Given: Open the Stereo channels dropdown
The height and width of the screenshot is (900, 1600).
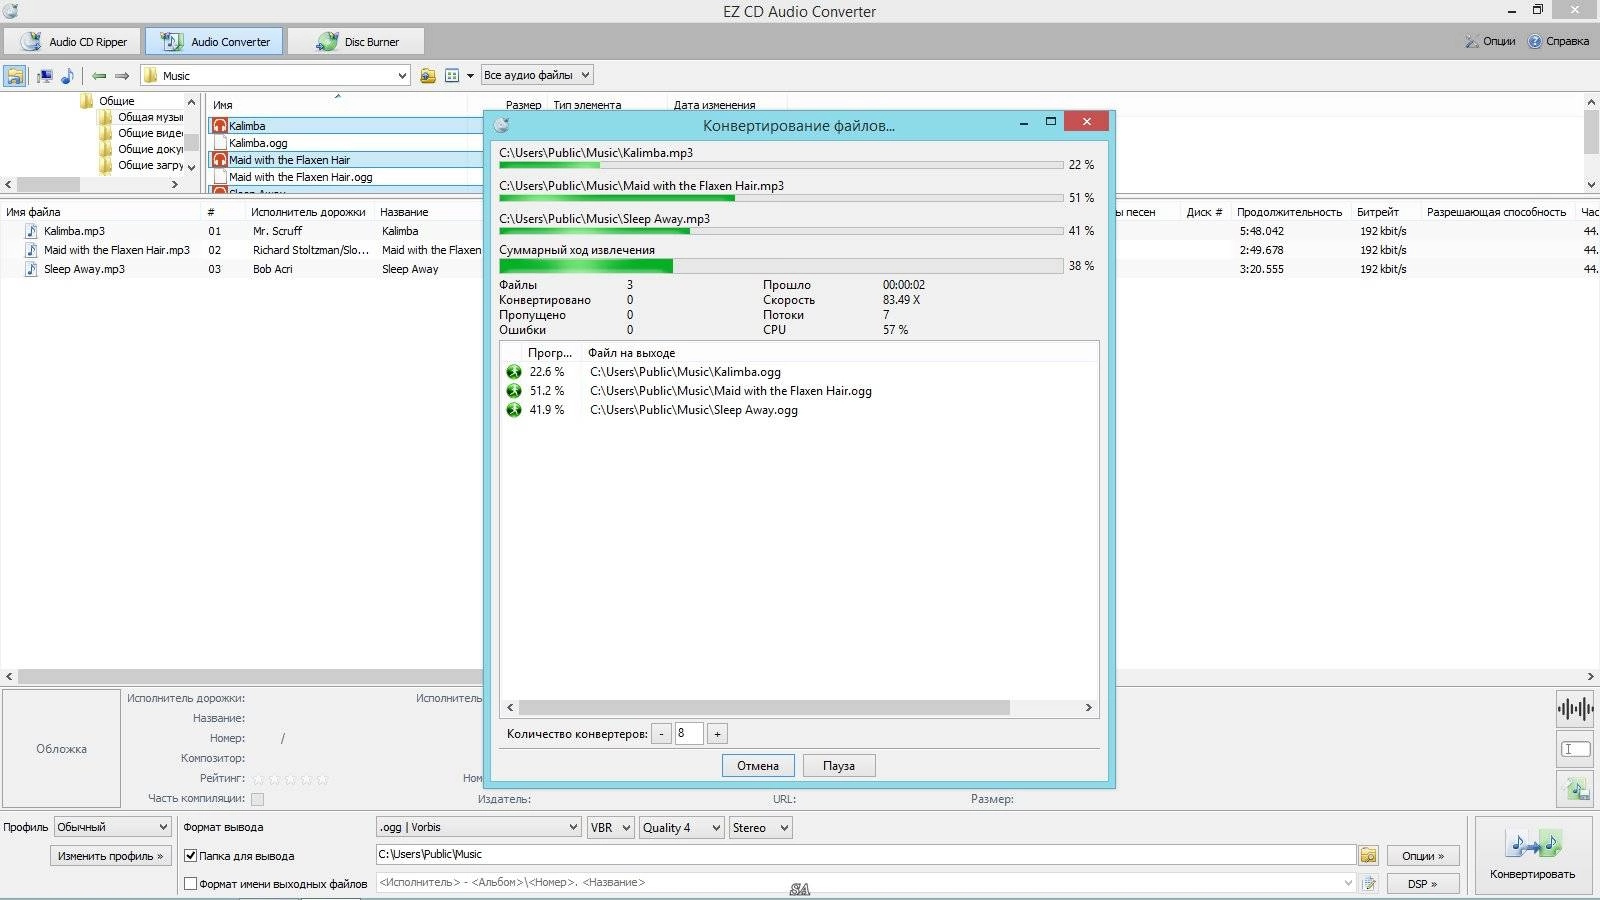Looking at the screenshot, I should tap(760, 827).
